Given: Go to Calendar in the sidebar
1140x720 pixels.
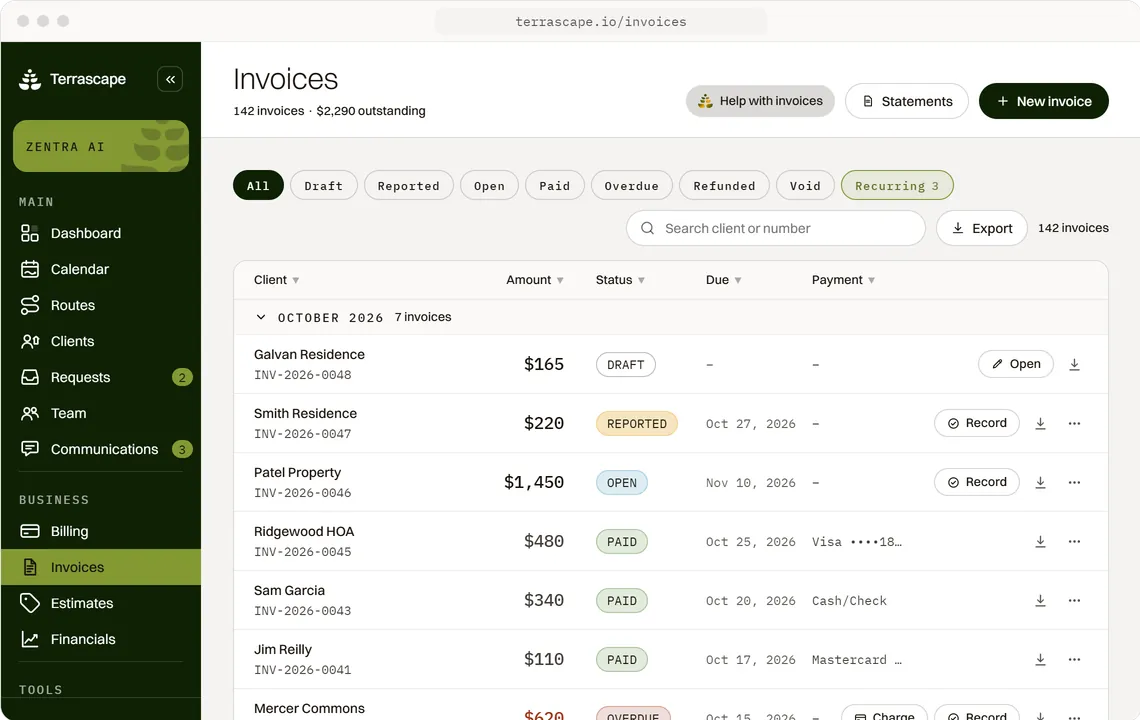Looking at the screenshot, I should pyautogui.click(x=101, y=269).
